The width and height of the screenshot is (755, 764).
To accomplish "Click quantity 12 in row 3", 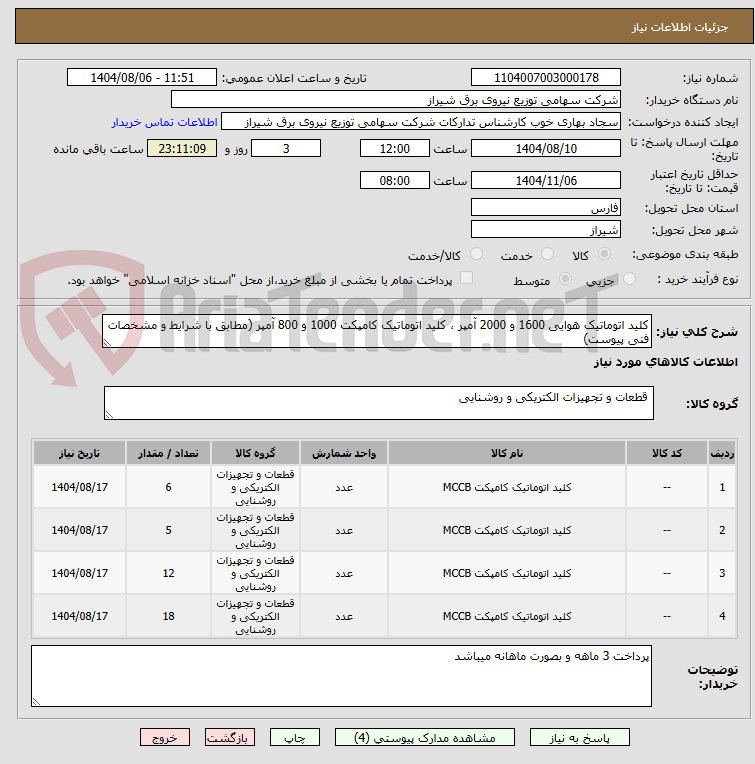I will pyautogui.click(x=168, y=573).
